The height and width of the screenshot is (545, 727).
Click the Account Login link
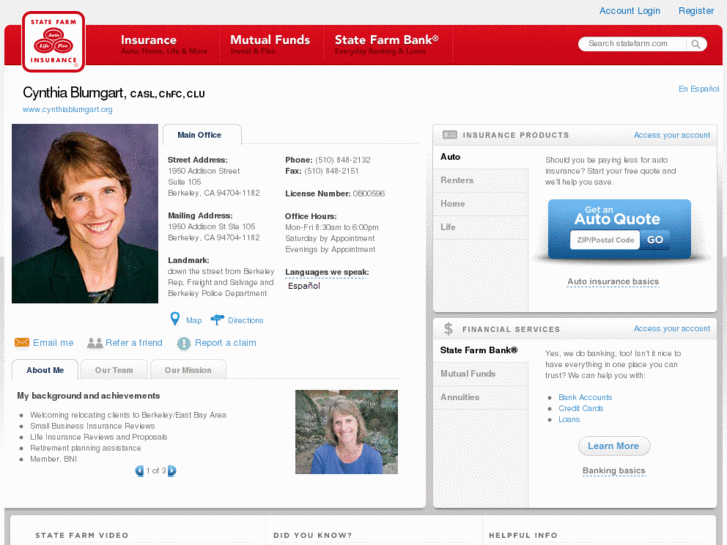coord(630,11)
